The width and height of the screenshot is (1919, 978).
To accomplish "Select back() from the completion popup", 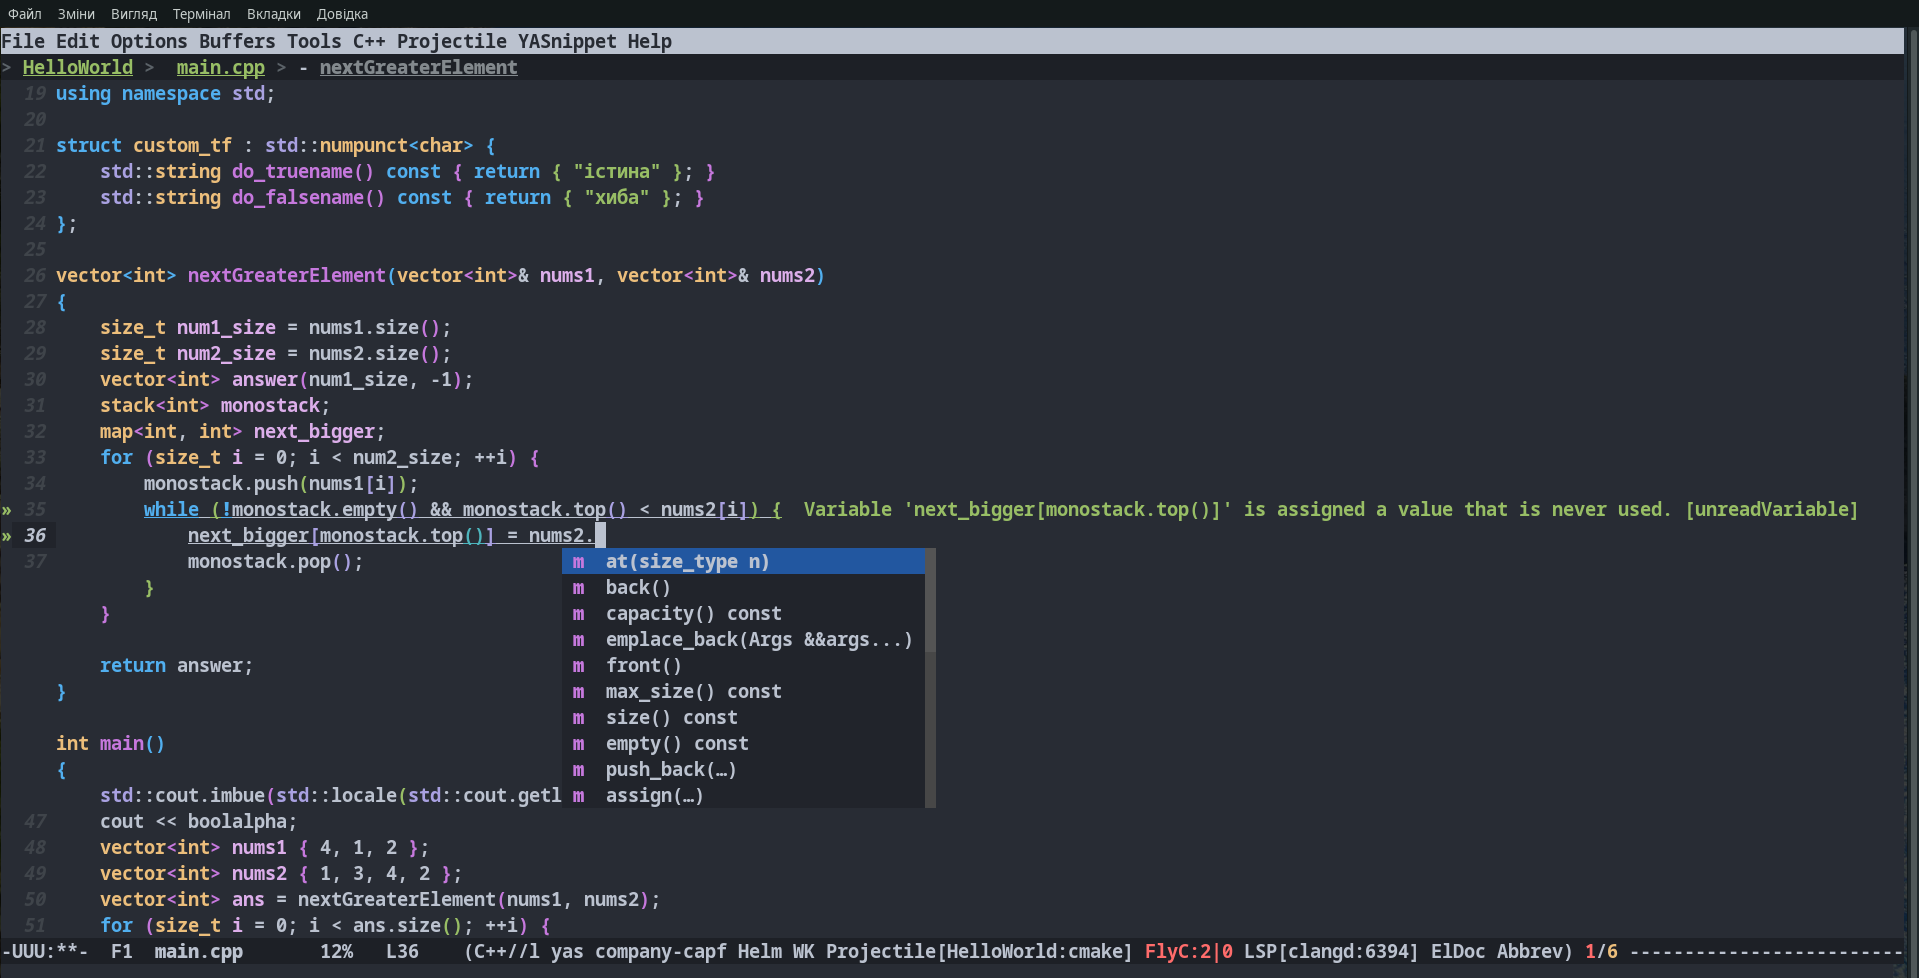I will [x=638, y=588].
